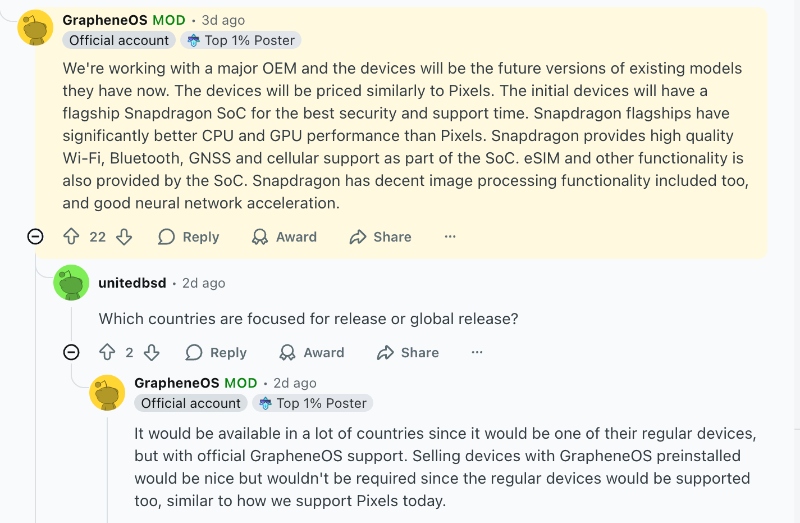
Task: Give an award to unitedbsd's comment
Action: click(x=312, y=352)
